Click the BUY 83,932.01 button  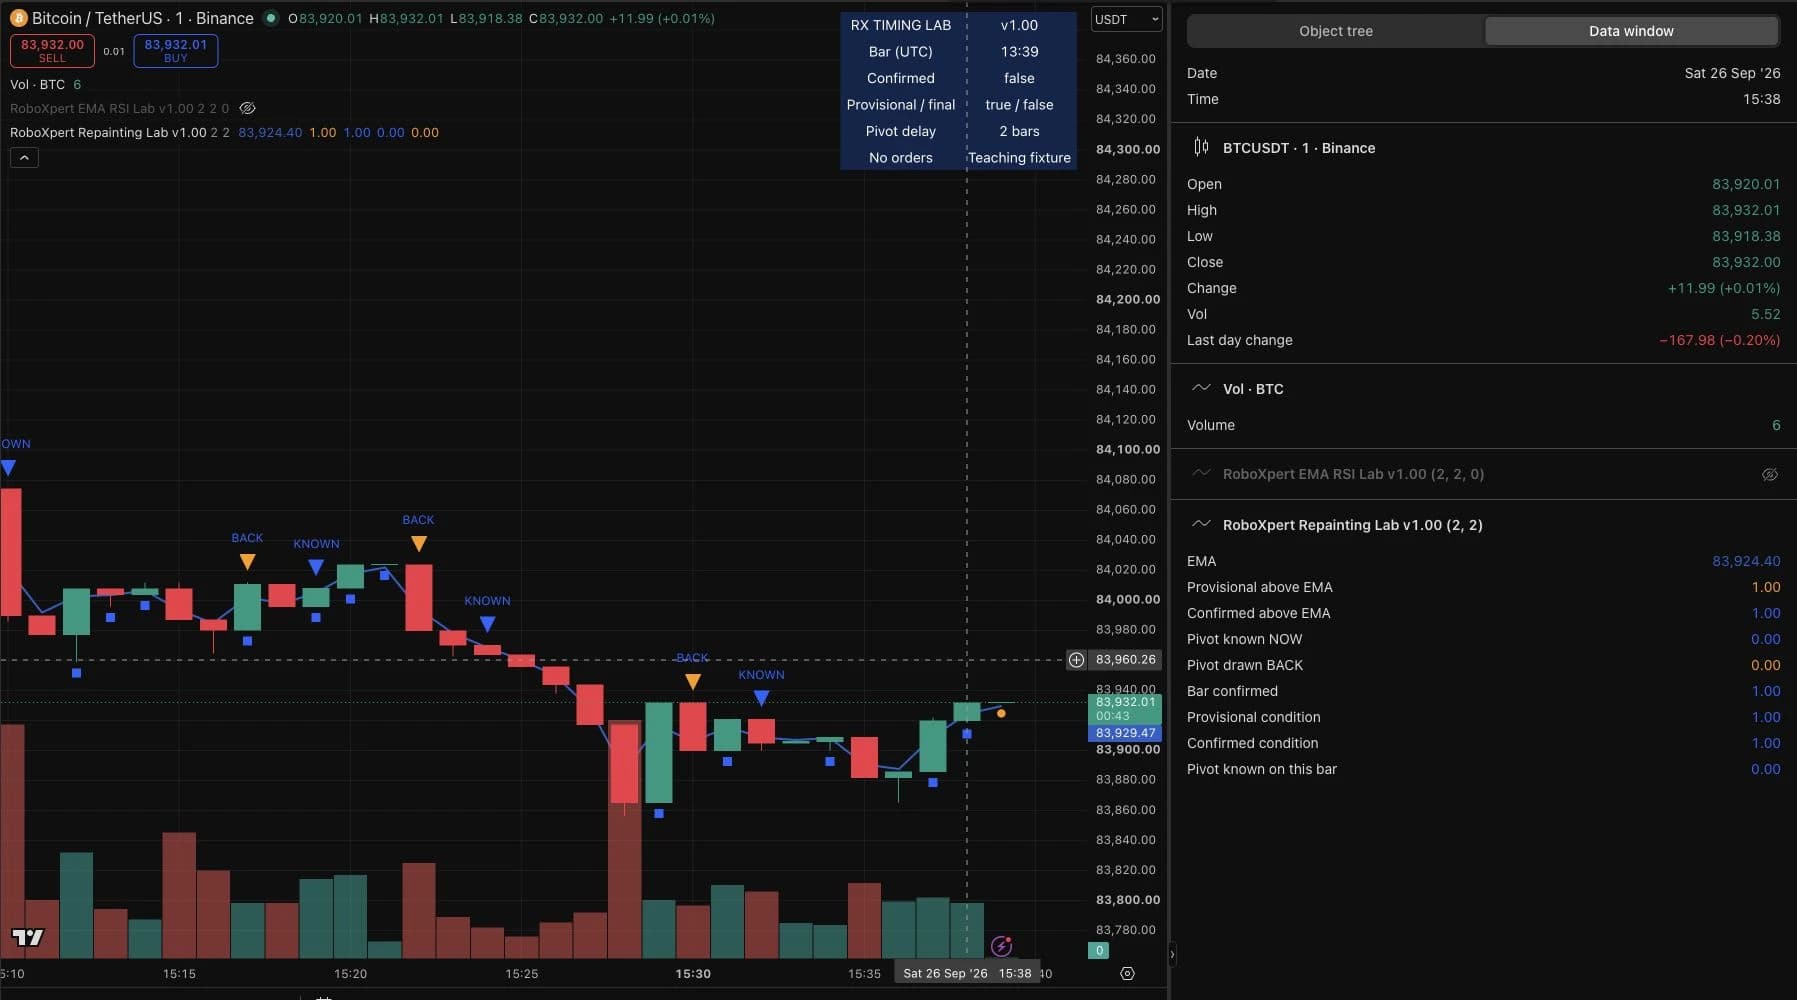[175, 50]
